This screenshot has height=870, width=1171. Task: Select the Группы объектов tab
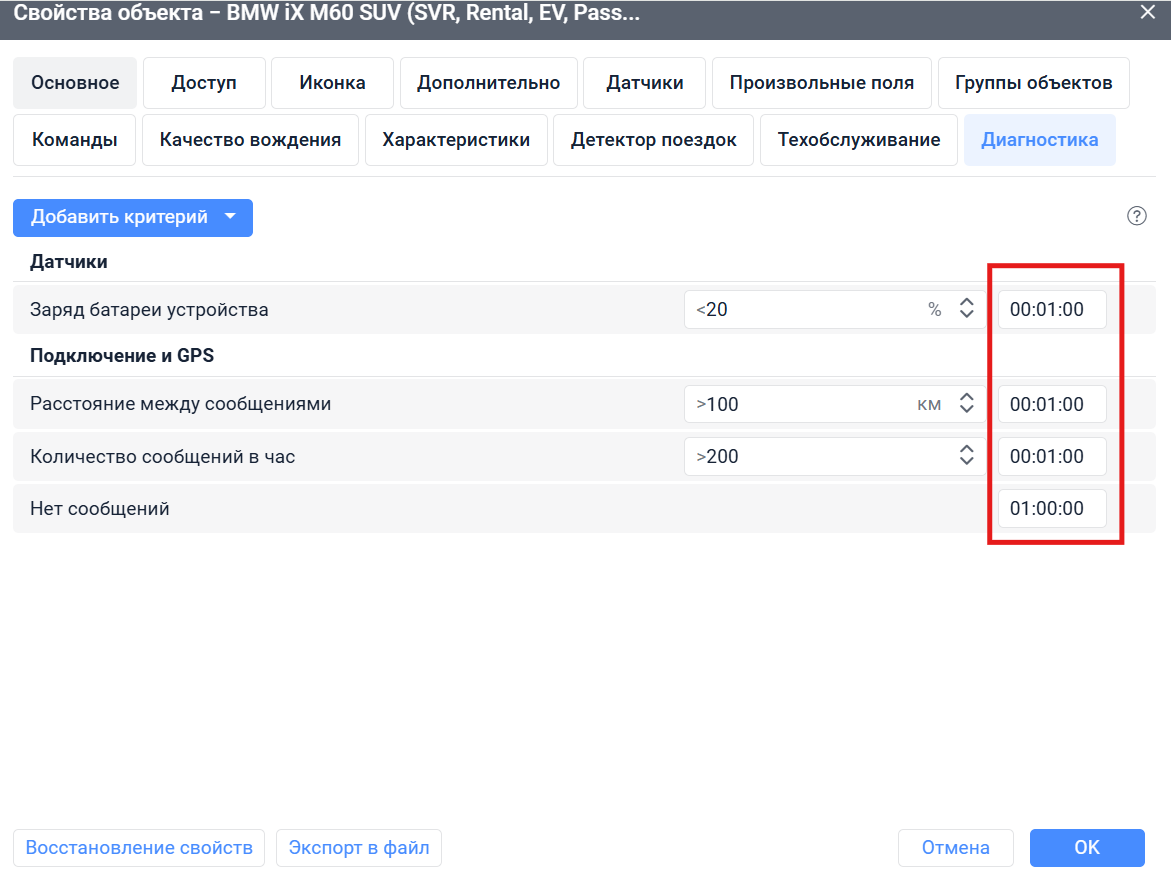coord(1033,83)
